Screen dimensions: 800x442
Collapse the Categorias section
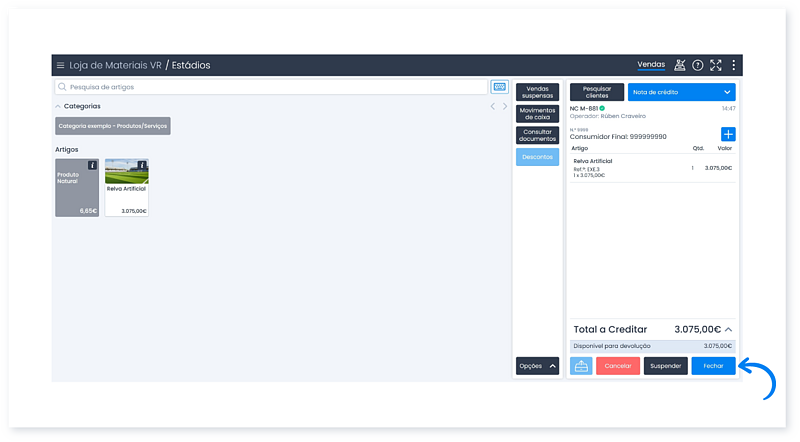(58, 106)
